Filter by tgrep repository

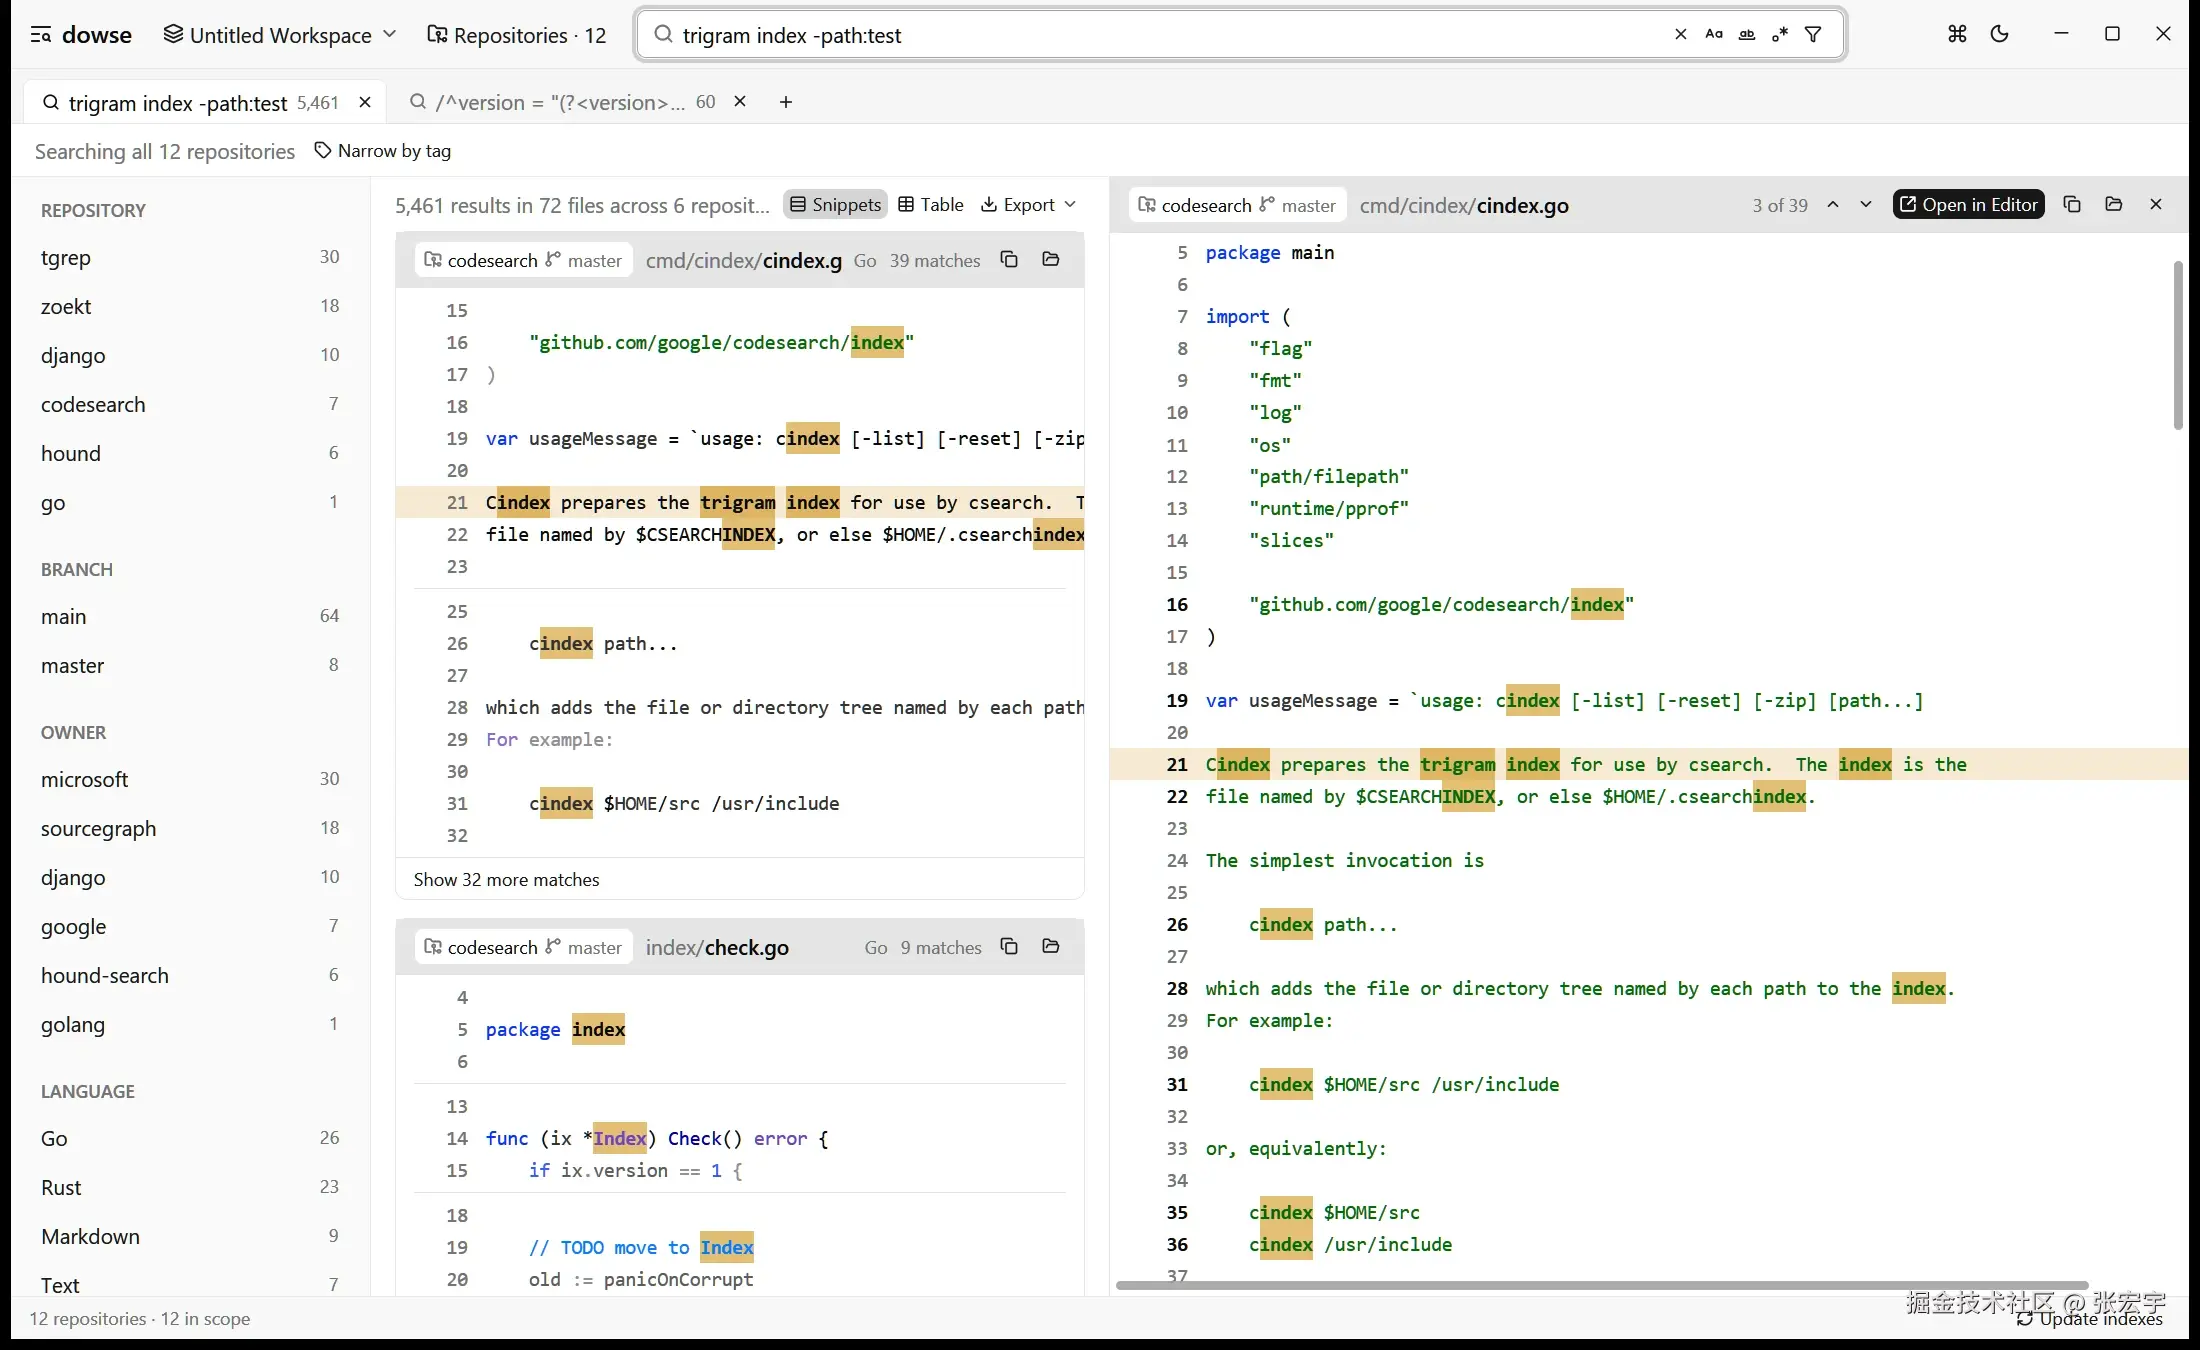[190, 258]
